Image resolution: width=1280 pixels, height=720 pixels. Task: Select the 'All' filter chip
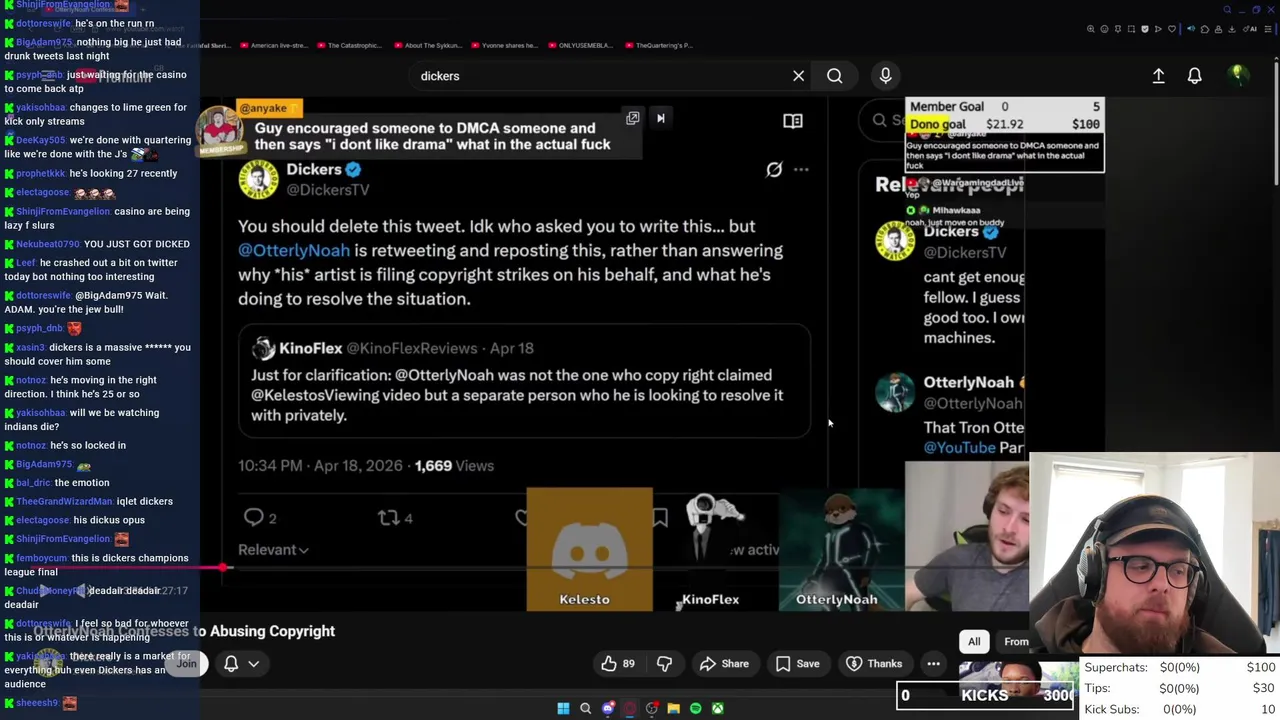pos(974,642)
